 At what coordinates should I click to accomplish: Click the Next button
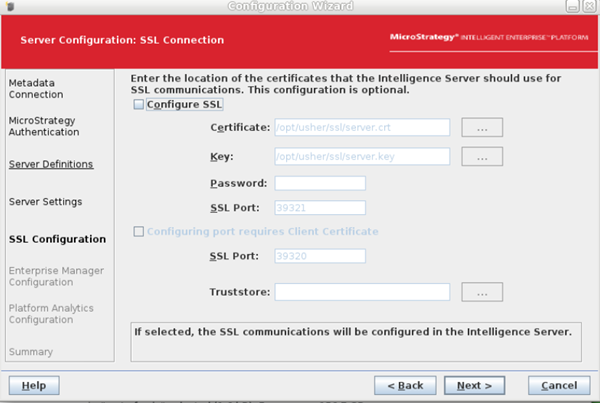474,385
